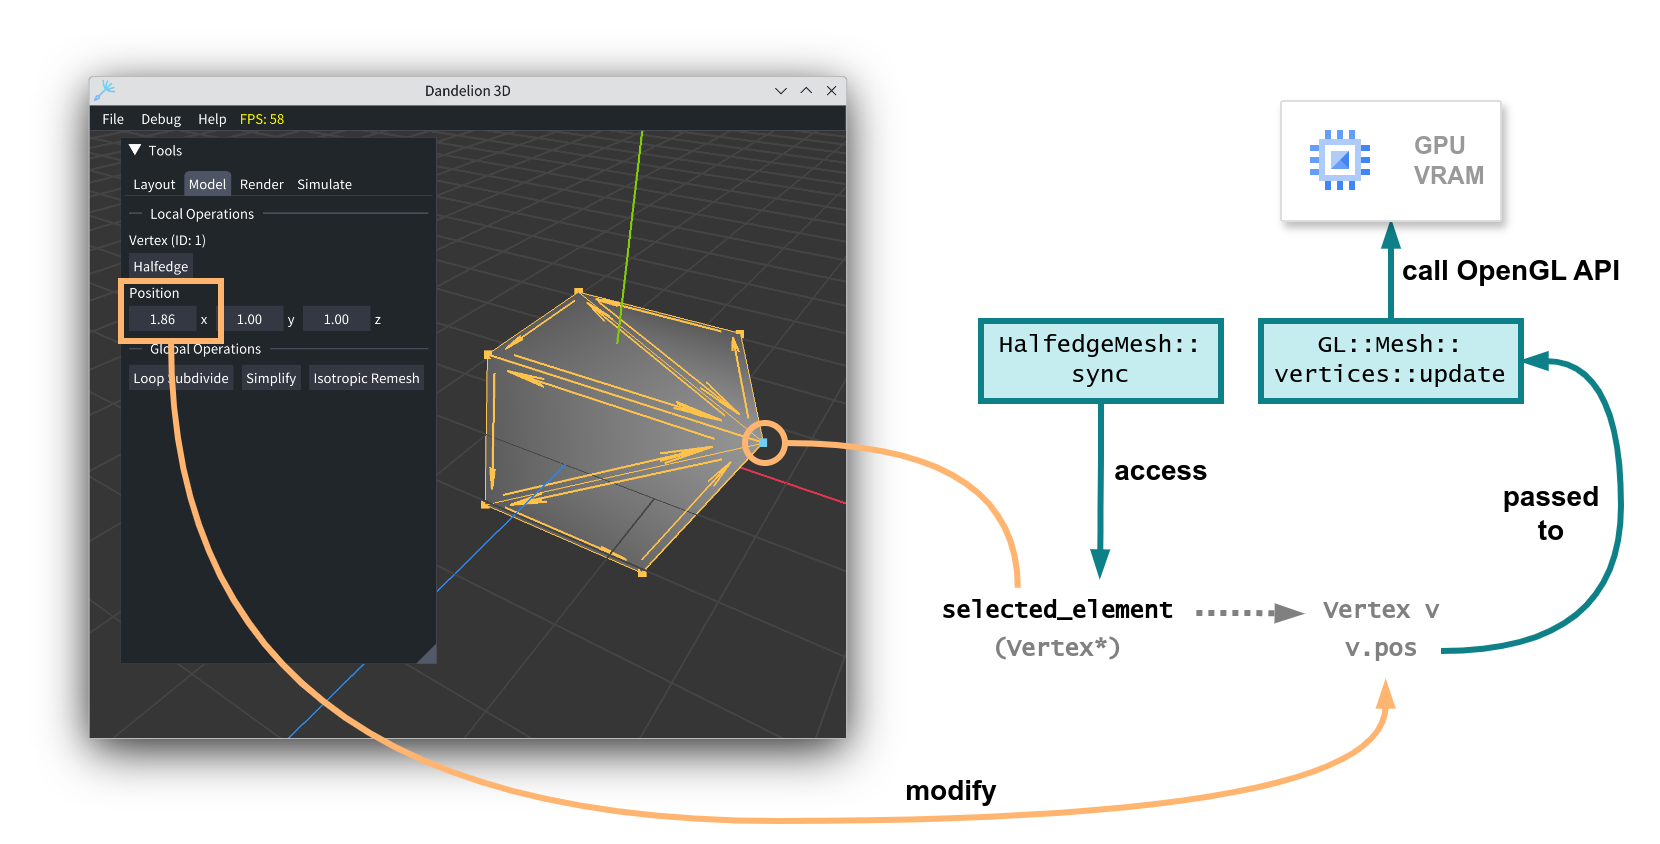Switch to the Render tab

coord(262,184)
